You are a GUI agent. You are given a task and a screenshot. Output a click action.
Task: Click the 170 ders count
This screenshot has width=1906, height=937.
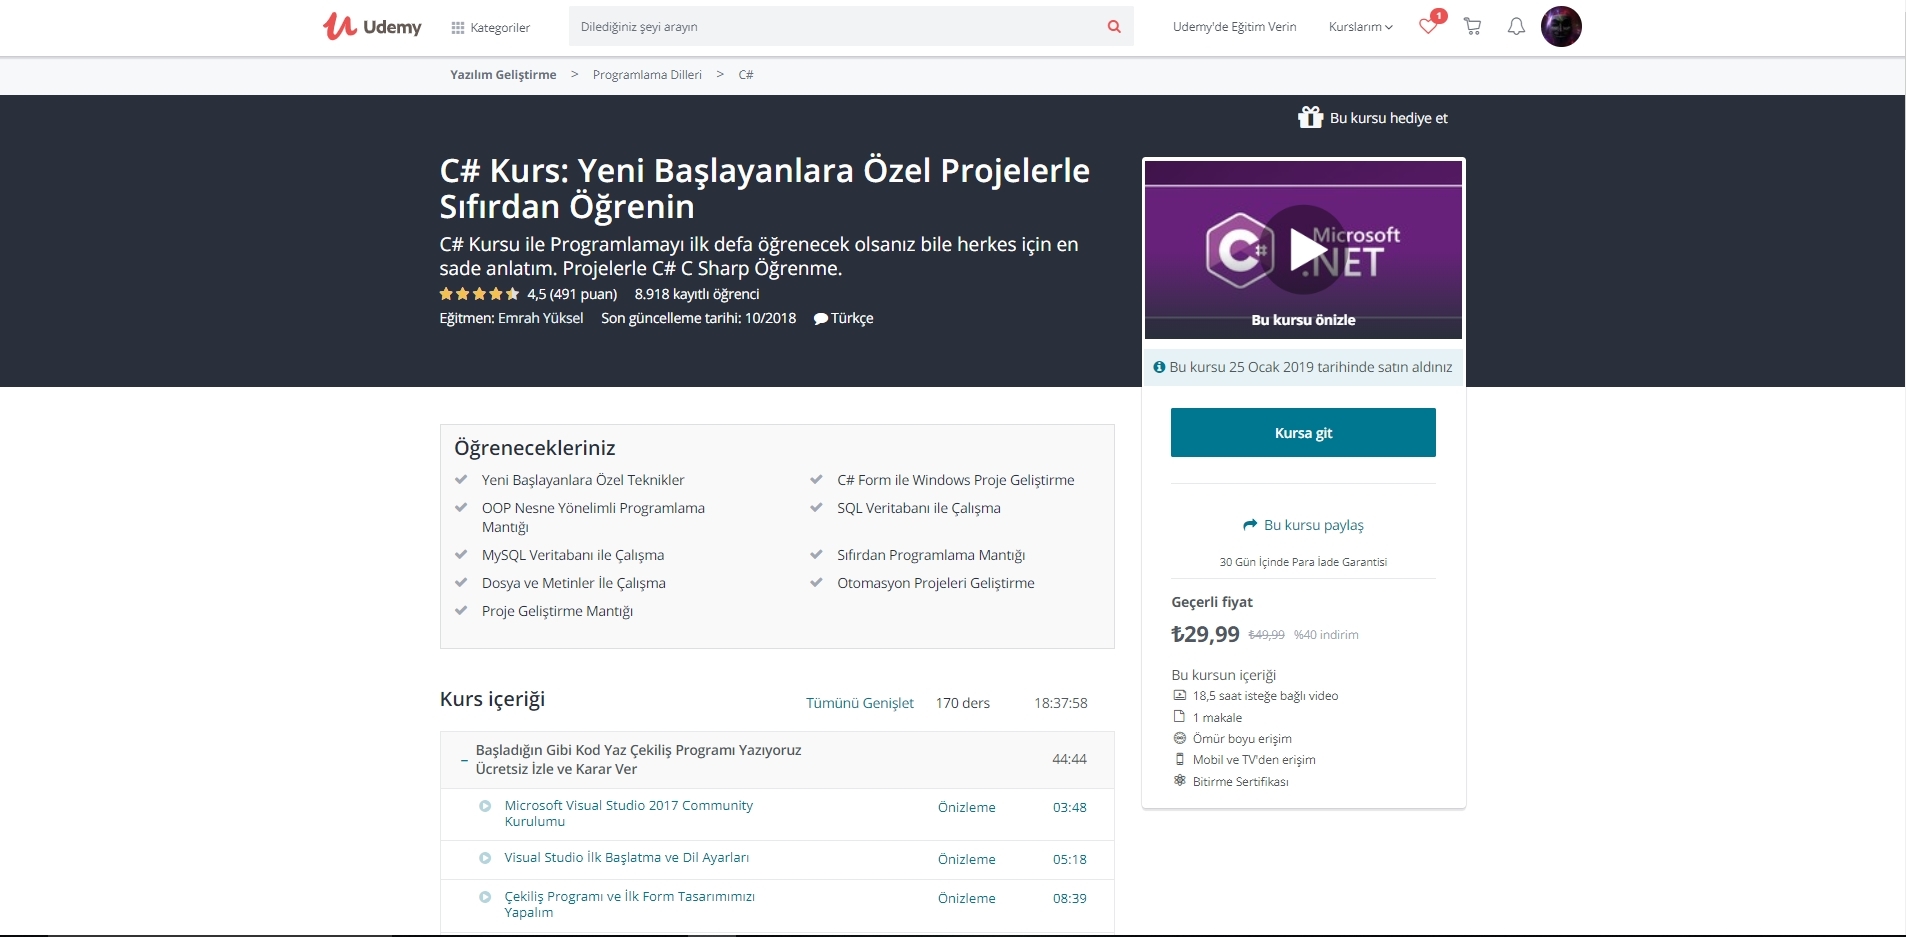pyautogui.click(x=962, y=703)
